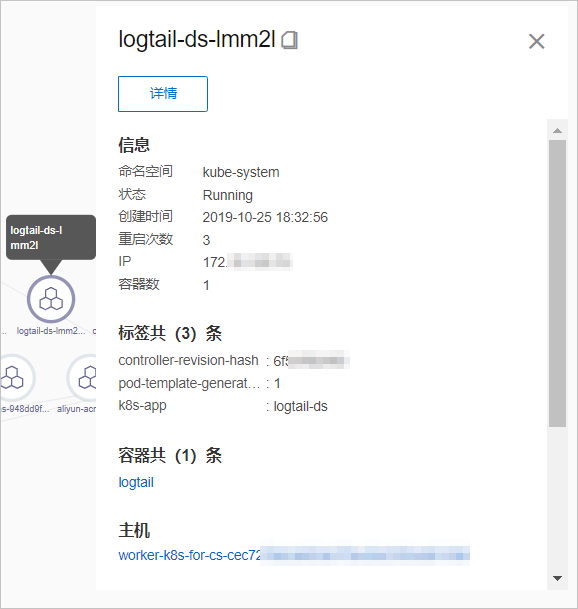Viewport: 578px width, 609px height.
Task: Select the pod node labeled s-948dd9f
Action: (x=12, y=378)
